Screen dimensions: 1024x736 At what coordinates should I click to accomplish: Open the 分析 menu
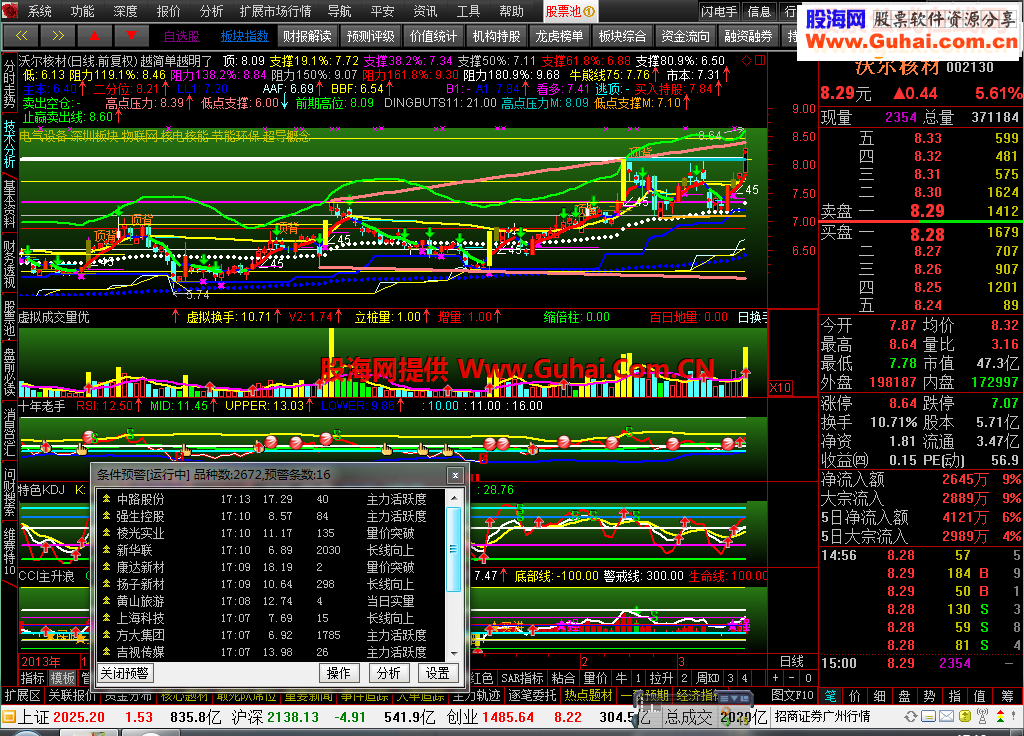[x=211, y=11]
